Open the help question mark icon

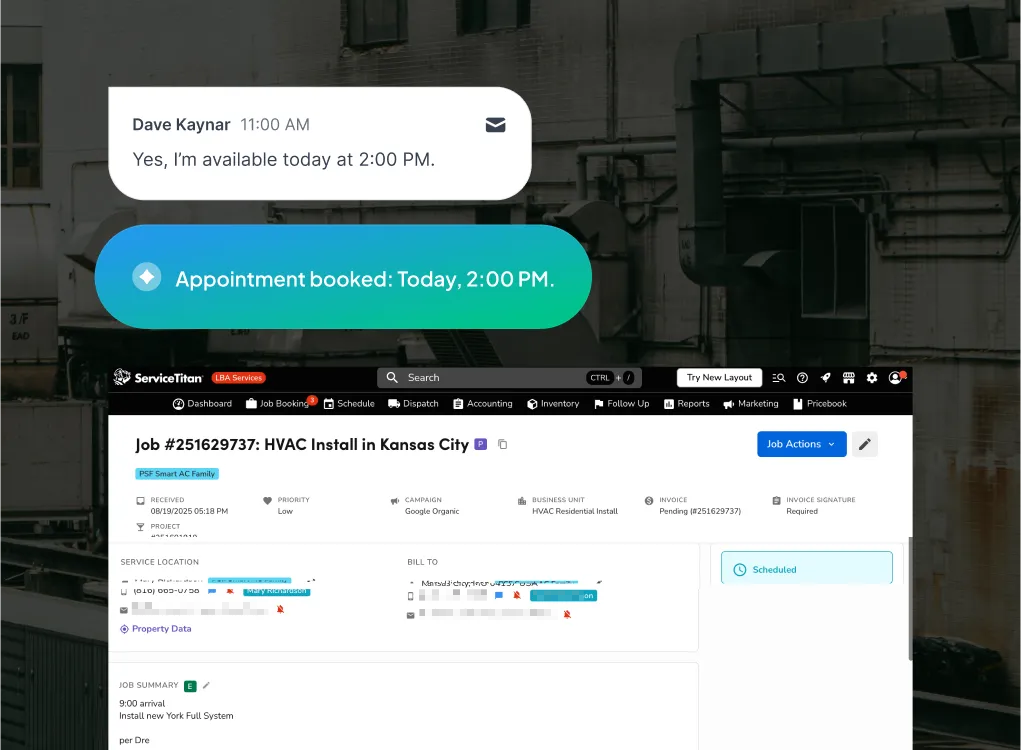point(802,378)
